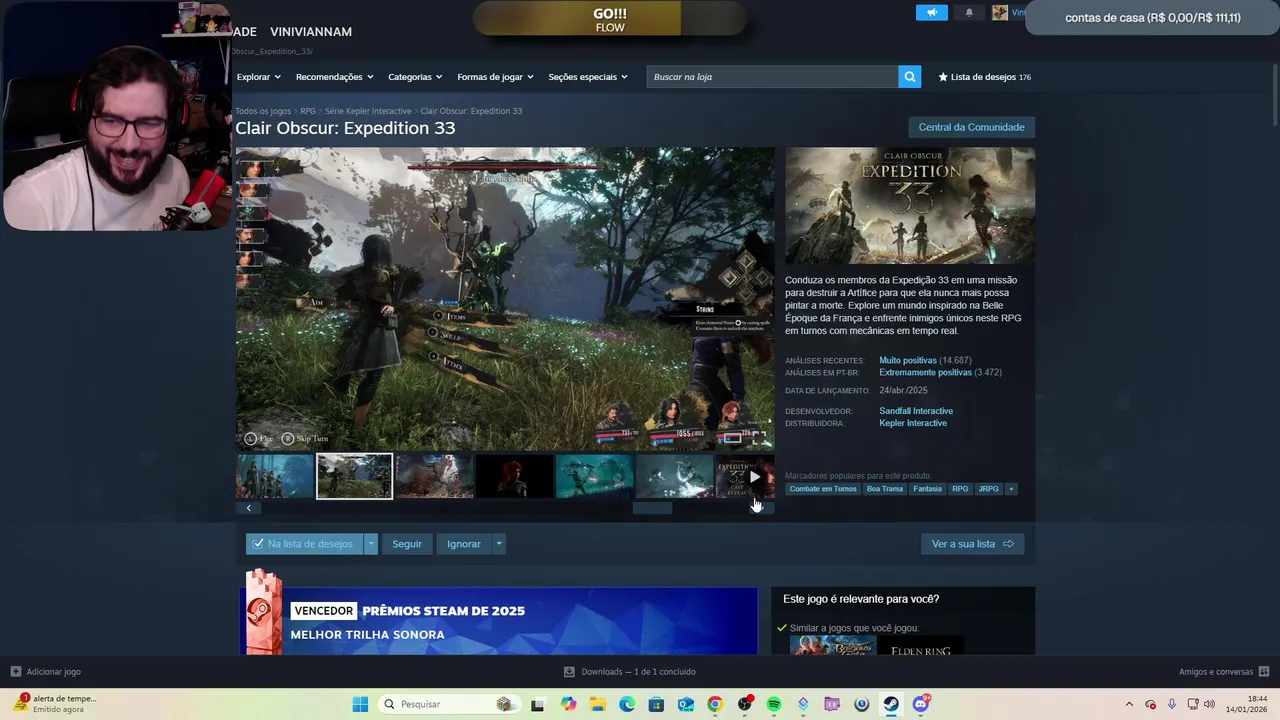Open the Windows Start menu
This screenshot has height=720, width=1280.
pos(360,704)
